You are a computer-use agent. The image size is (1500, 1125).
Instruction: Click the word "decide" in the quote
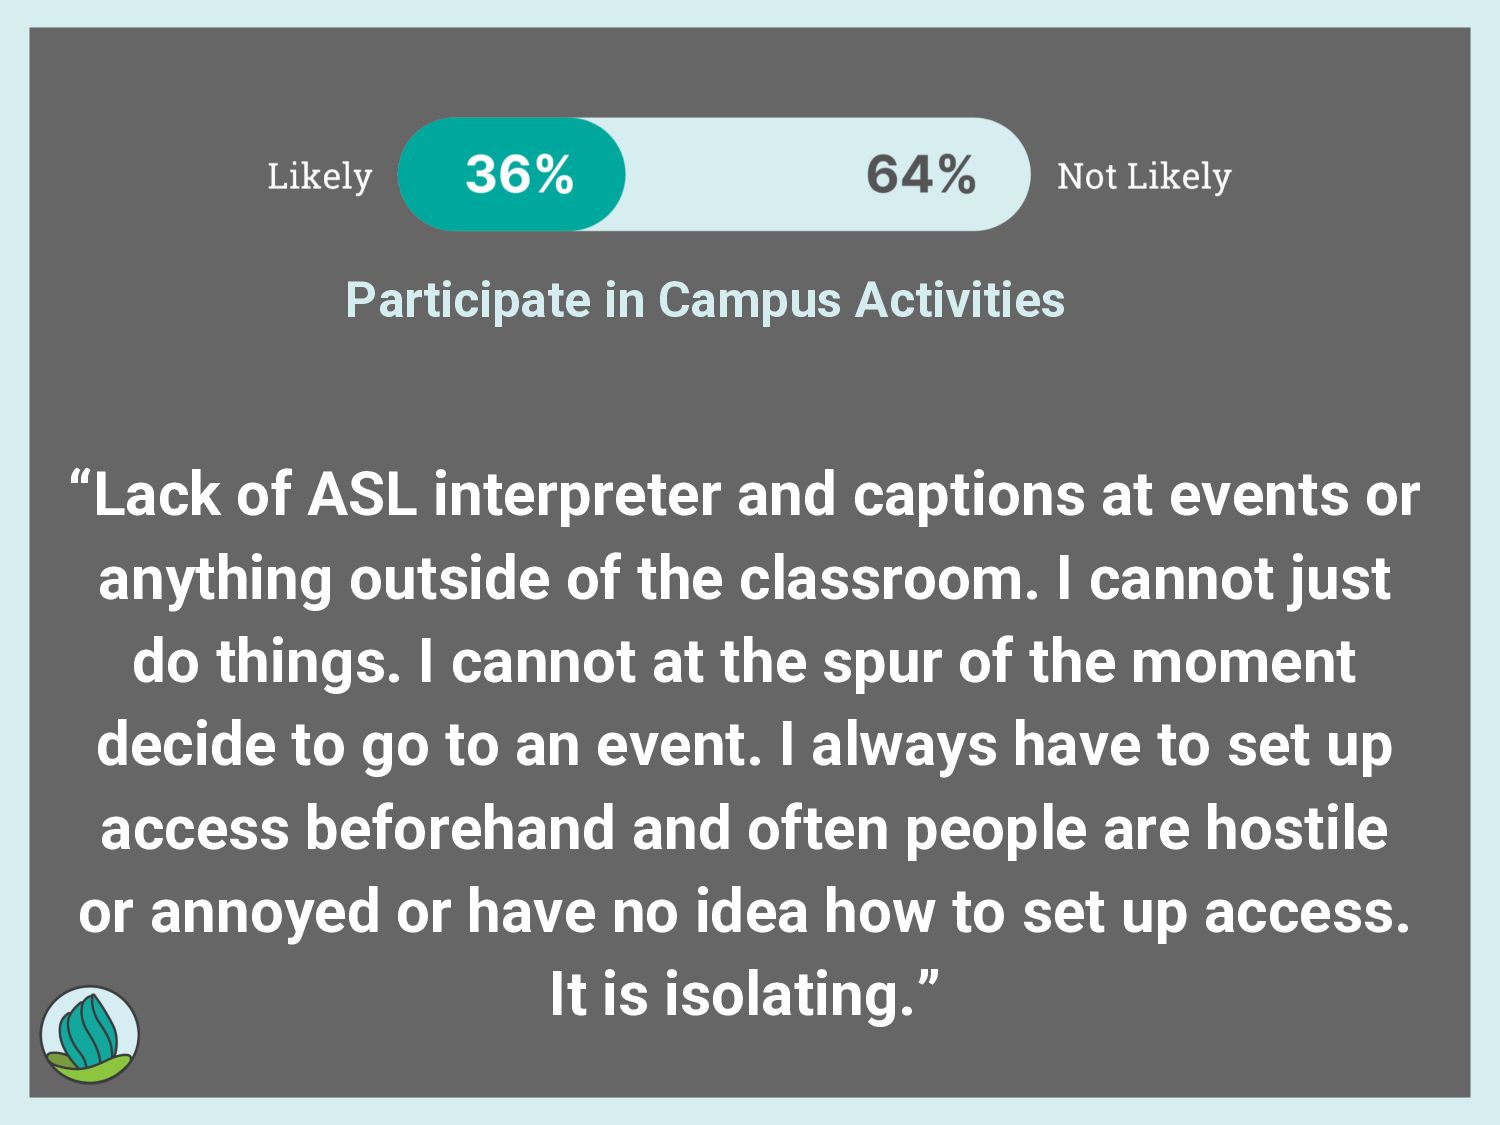coord(185,745)
